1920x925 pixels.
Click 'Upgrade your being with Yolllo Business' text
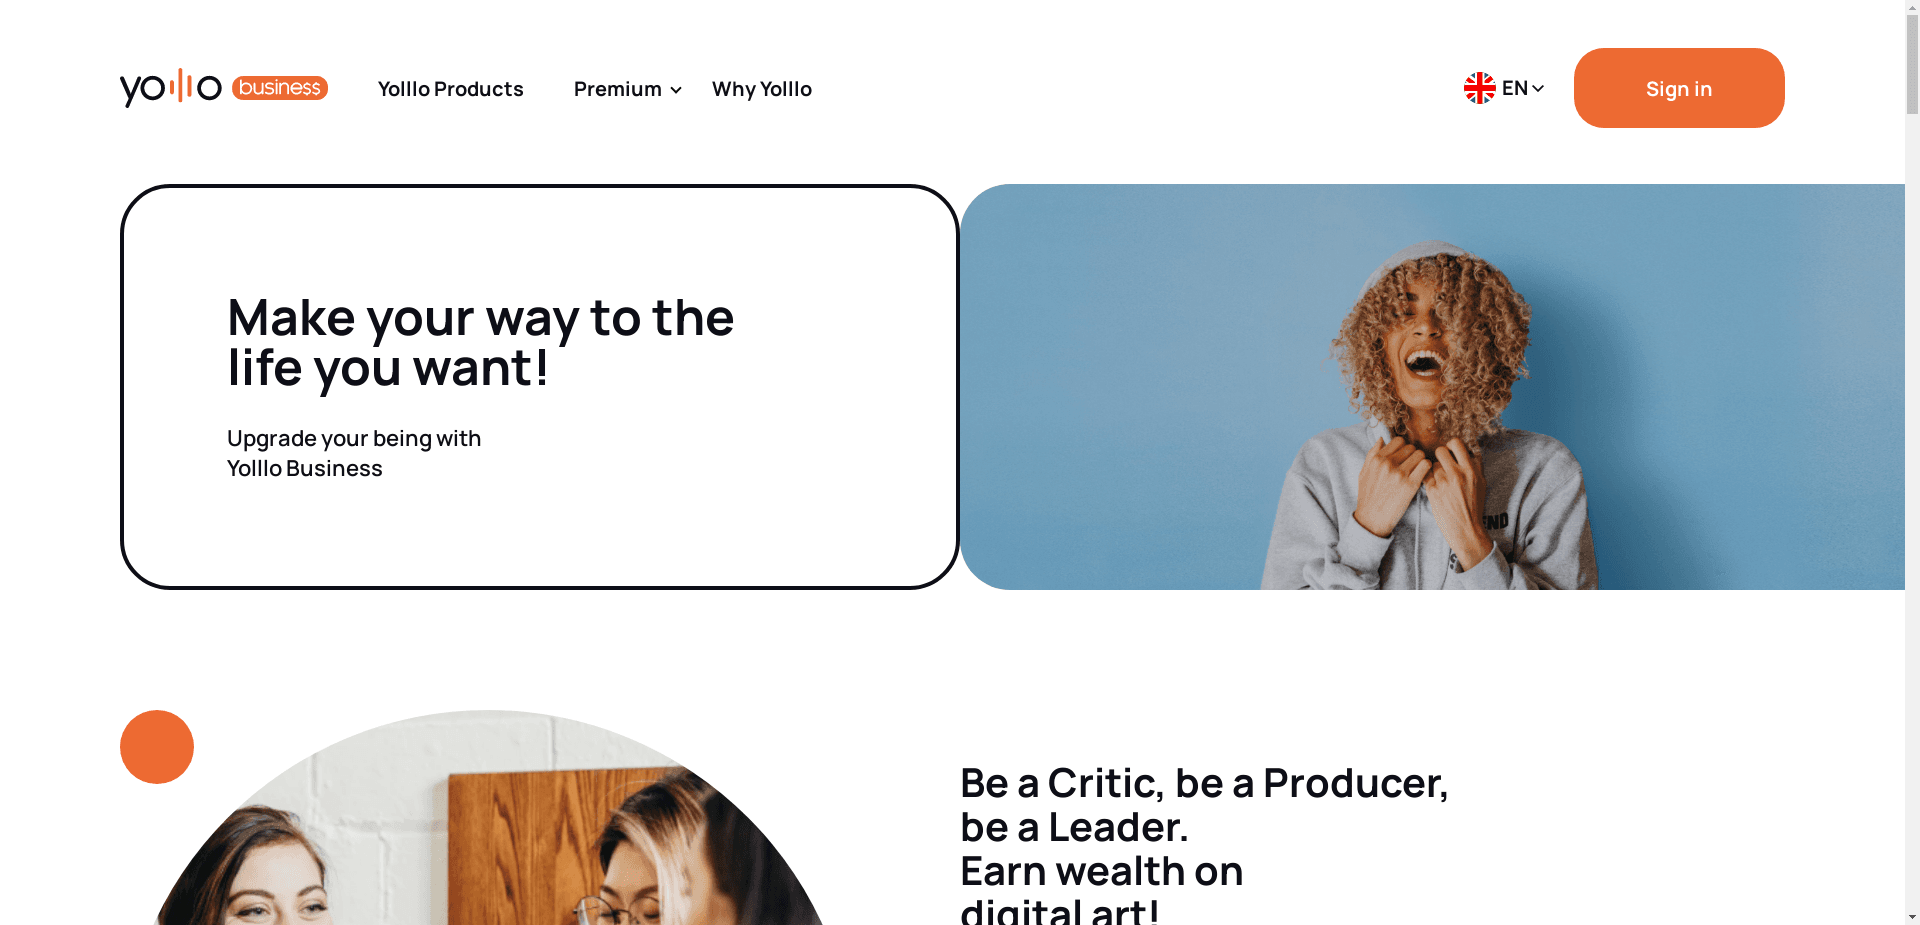354,453
